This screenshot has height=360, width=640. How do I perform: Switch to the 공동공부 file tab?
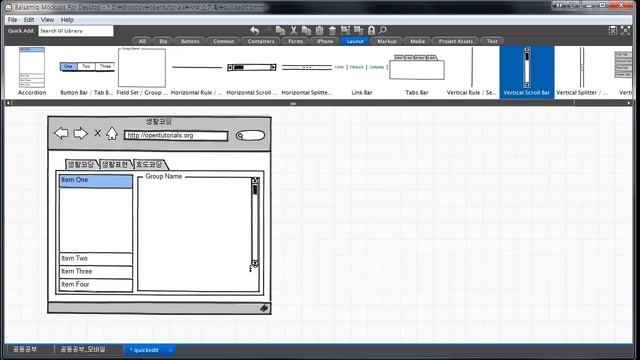click(25, 349)
